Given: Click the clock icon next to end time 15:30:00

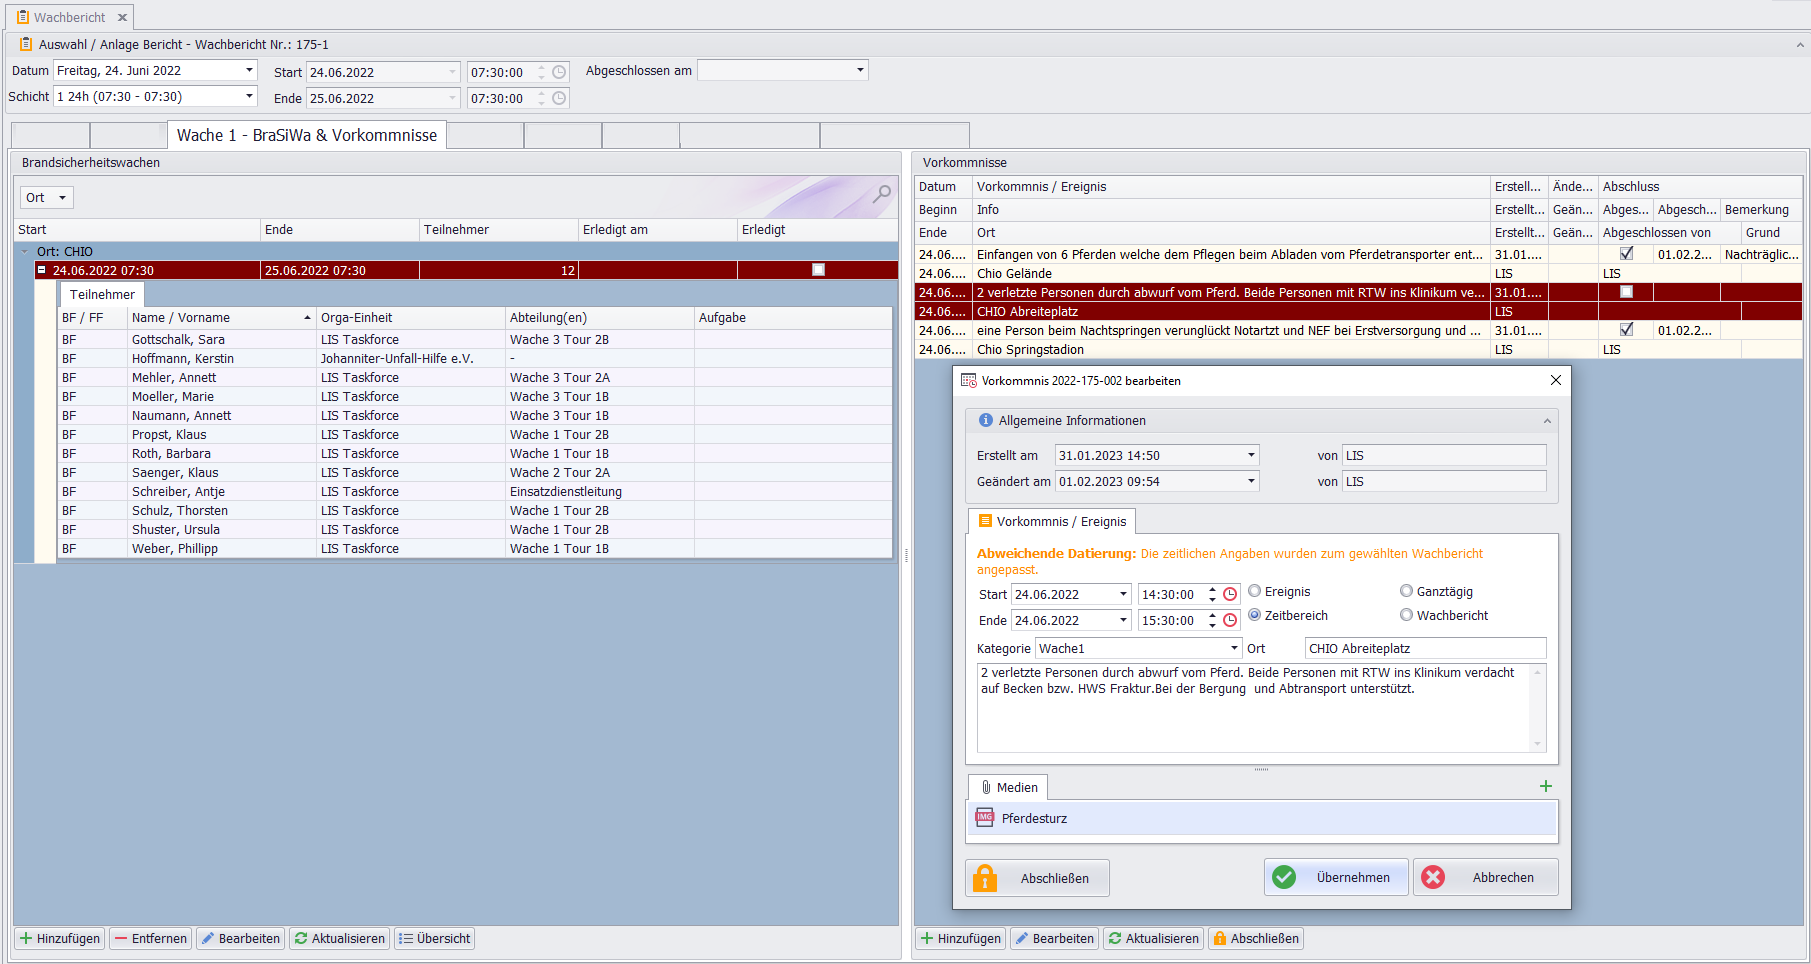Looking at the screenshot, I should coord(1230,620).
